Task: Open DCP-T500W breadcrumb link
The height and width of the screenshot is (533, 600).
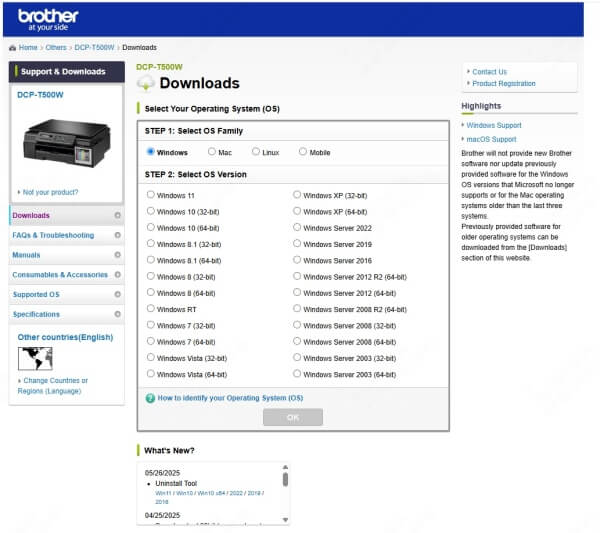Action: pyautogui.click(x=94, y=47)
